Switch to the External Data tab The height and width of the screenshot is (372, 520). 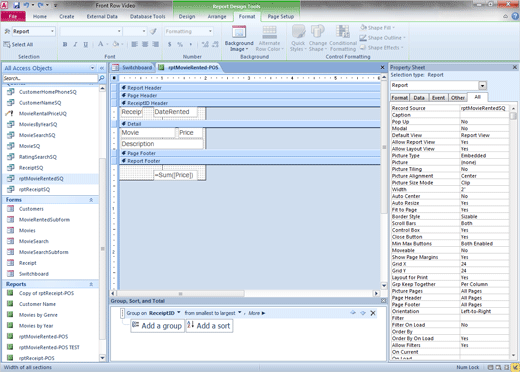point(102,16)
